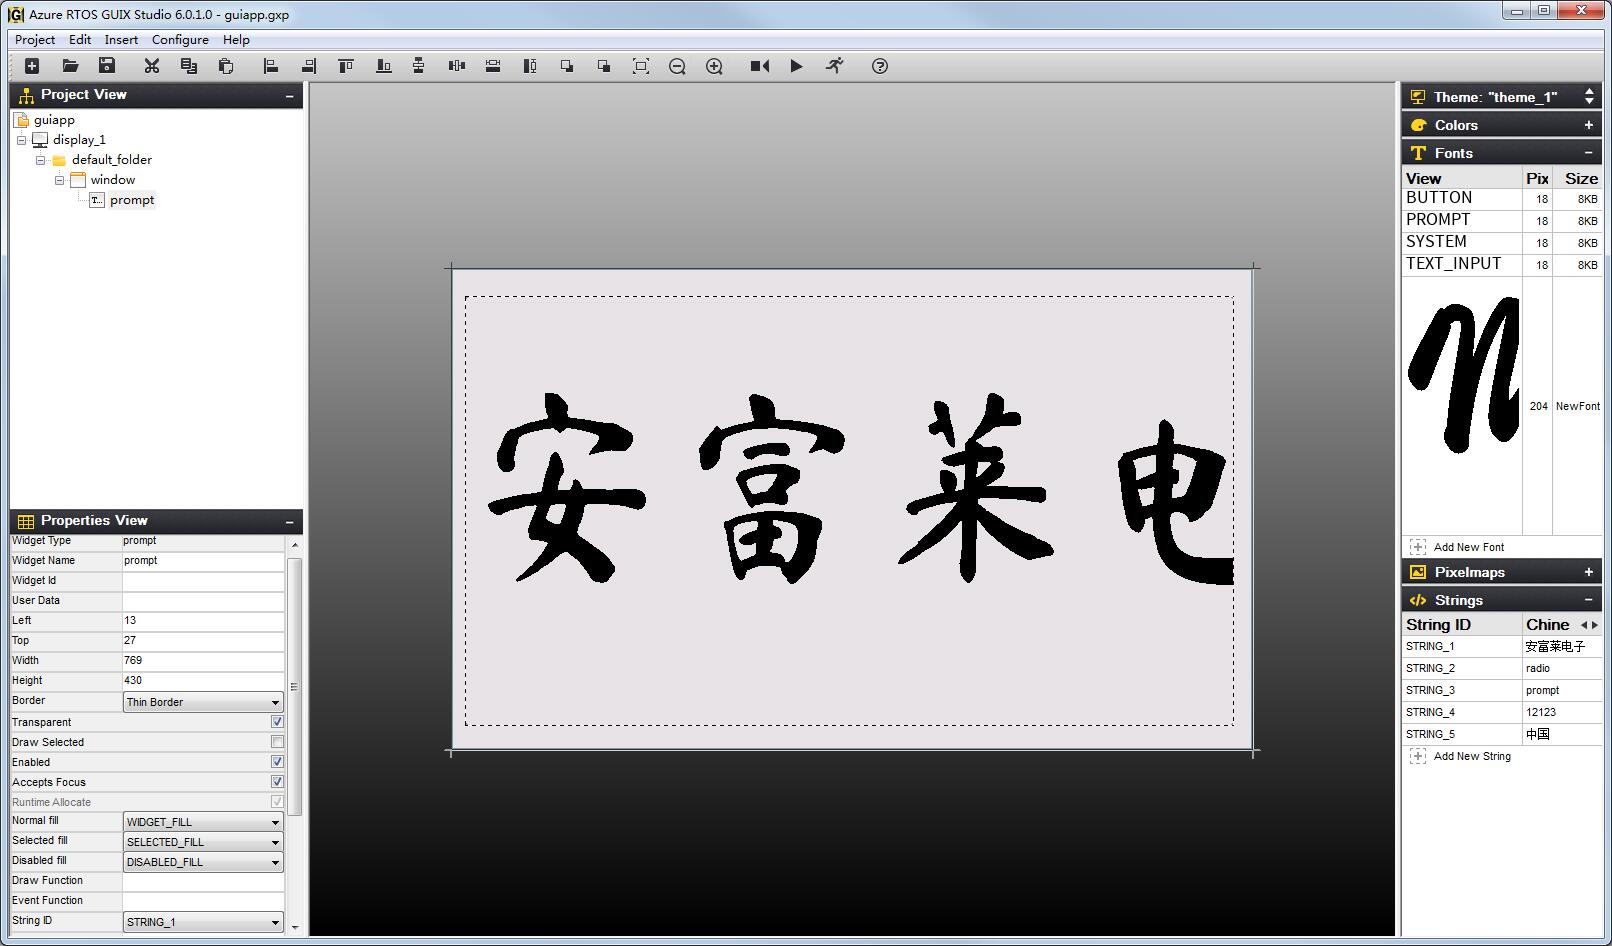Screen dimensions: 1612x946
Task: Click the record macro camera icon
Action: (x=760, y=66)
